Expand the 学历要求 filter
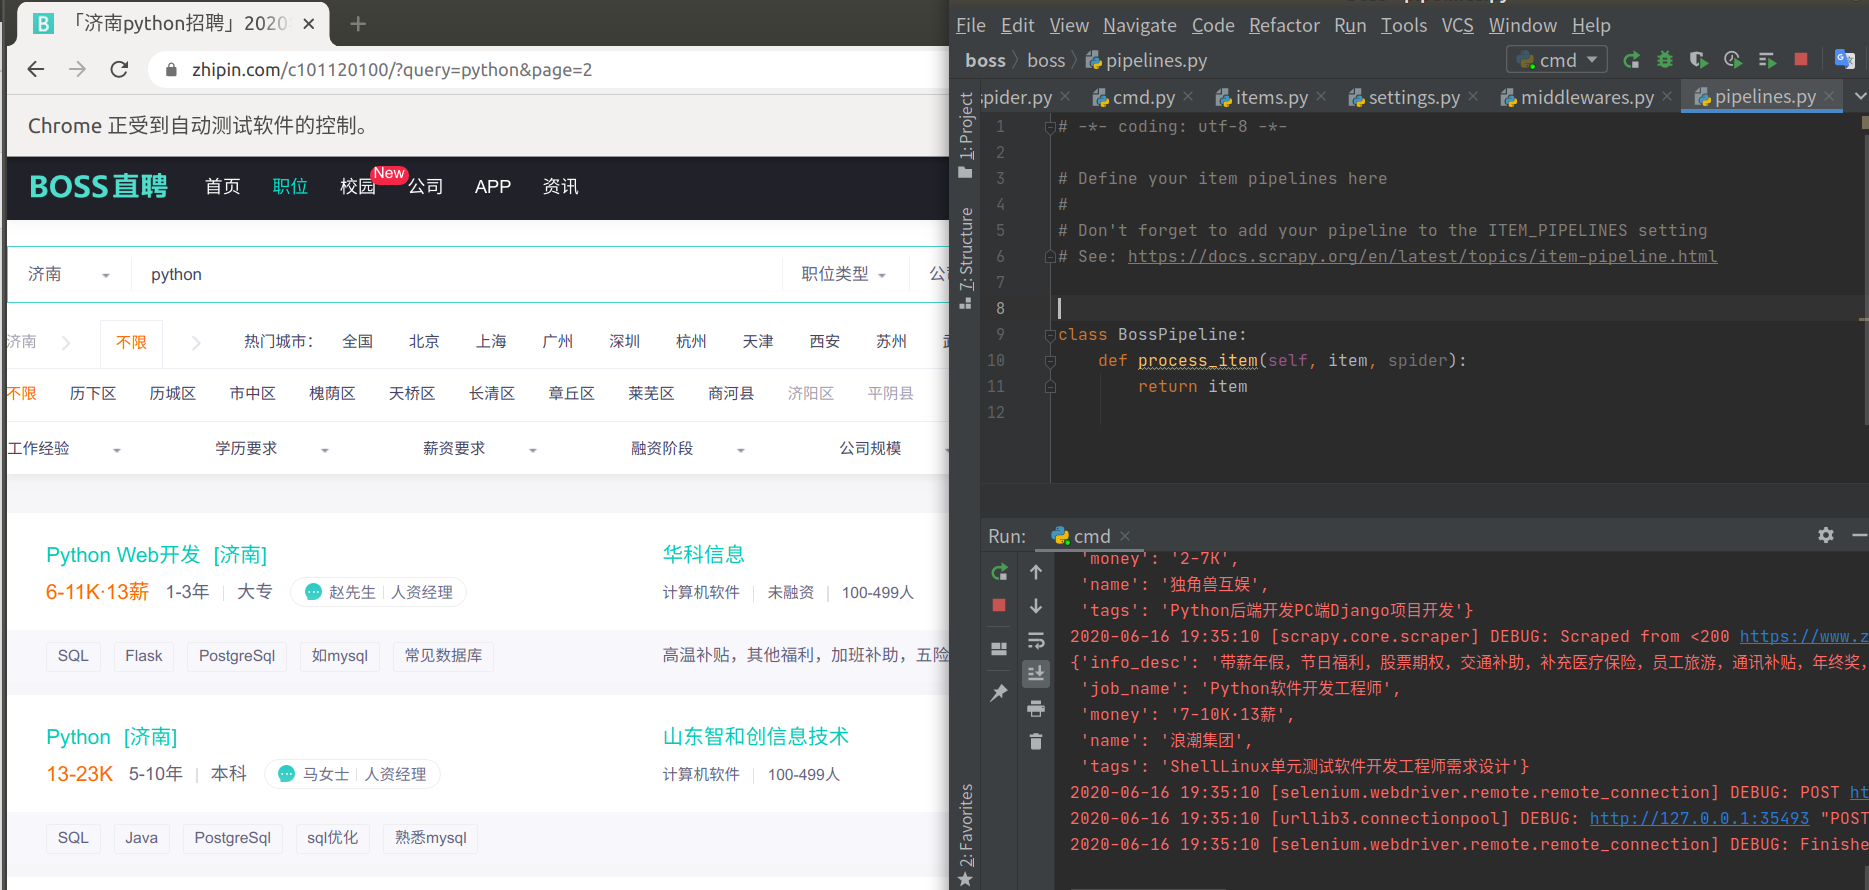 tap(272, 449)
